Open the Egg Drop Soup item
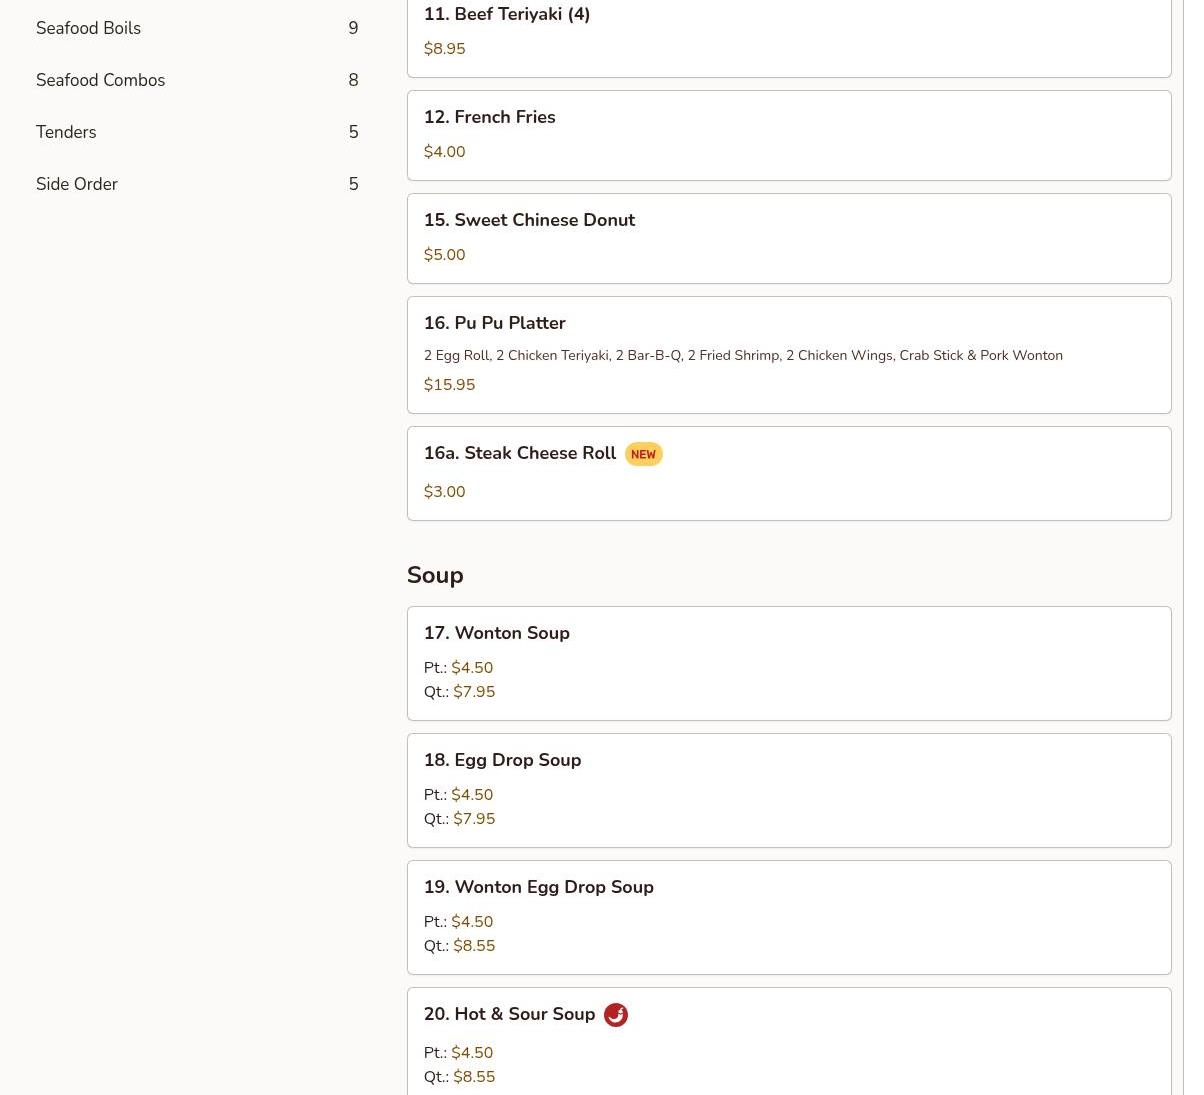The width and height of the screenshot is (1204, 1095). [x=788, y=789]
